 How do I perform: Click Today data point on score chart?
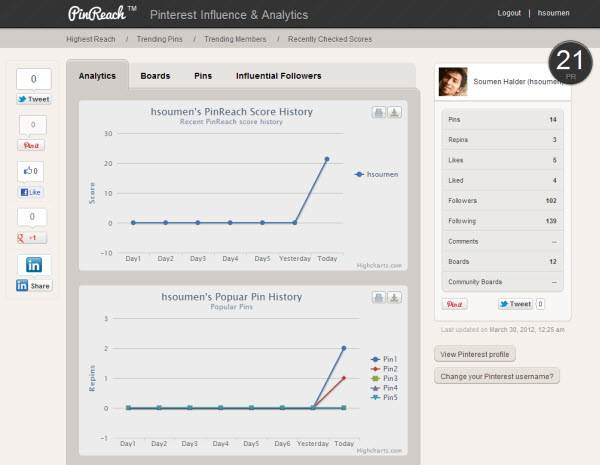(327, 159)
